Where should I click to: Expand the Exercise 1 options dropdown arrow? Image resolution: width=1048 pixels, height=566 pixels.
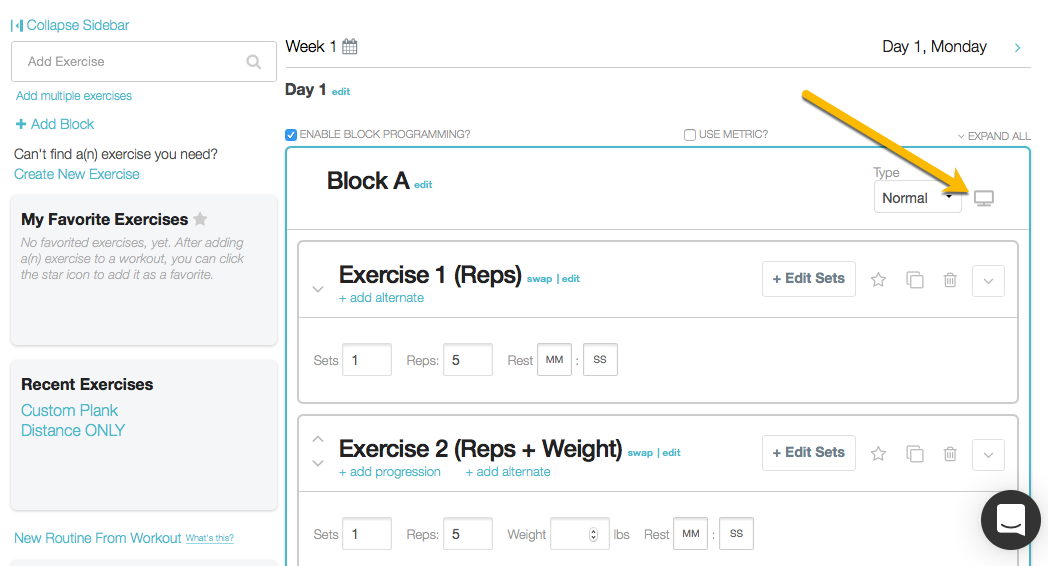tap(988, 281)
